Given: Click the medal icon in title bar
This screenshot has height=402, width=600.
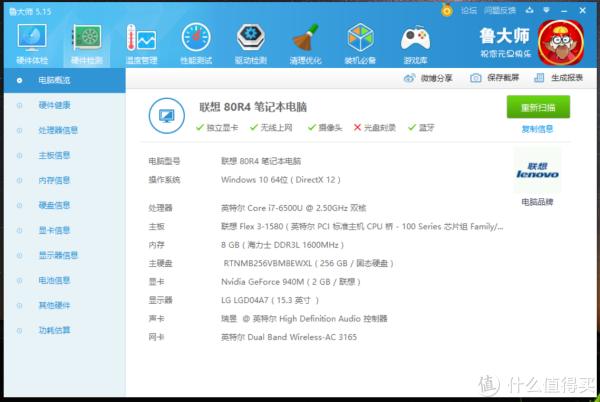Looking at the screenshot, I should tap(447, 10).
